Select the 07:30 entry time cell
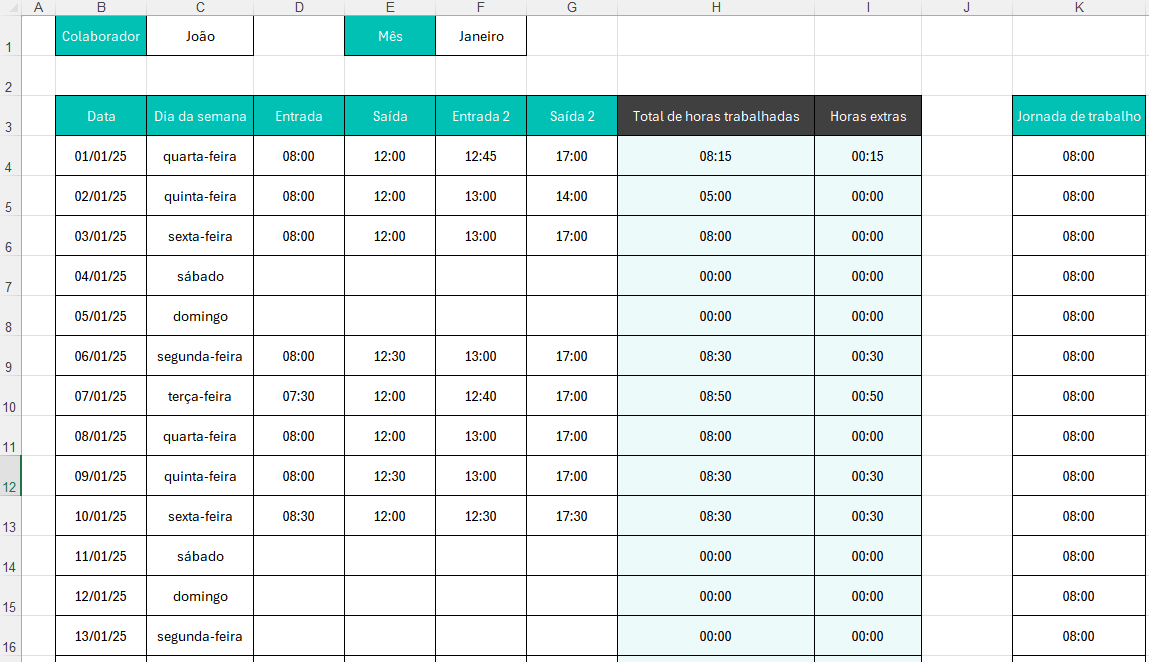This screenshot has height=662, width=1149. pos(299,396)
